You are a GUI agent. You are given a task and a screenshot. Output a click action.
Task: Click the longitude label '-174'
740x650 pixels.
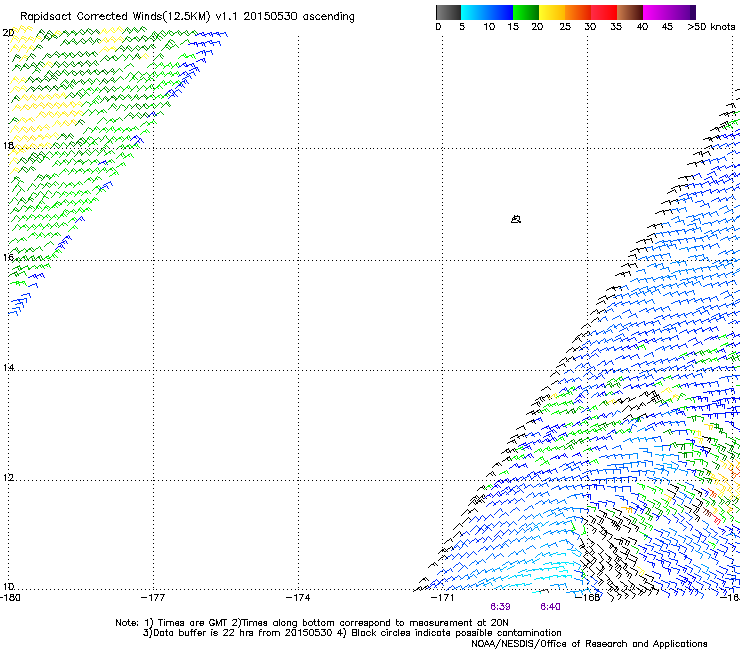click(x=298, y=598)
